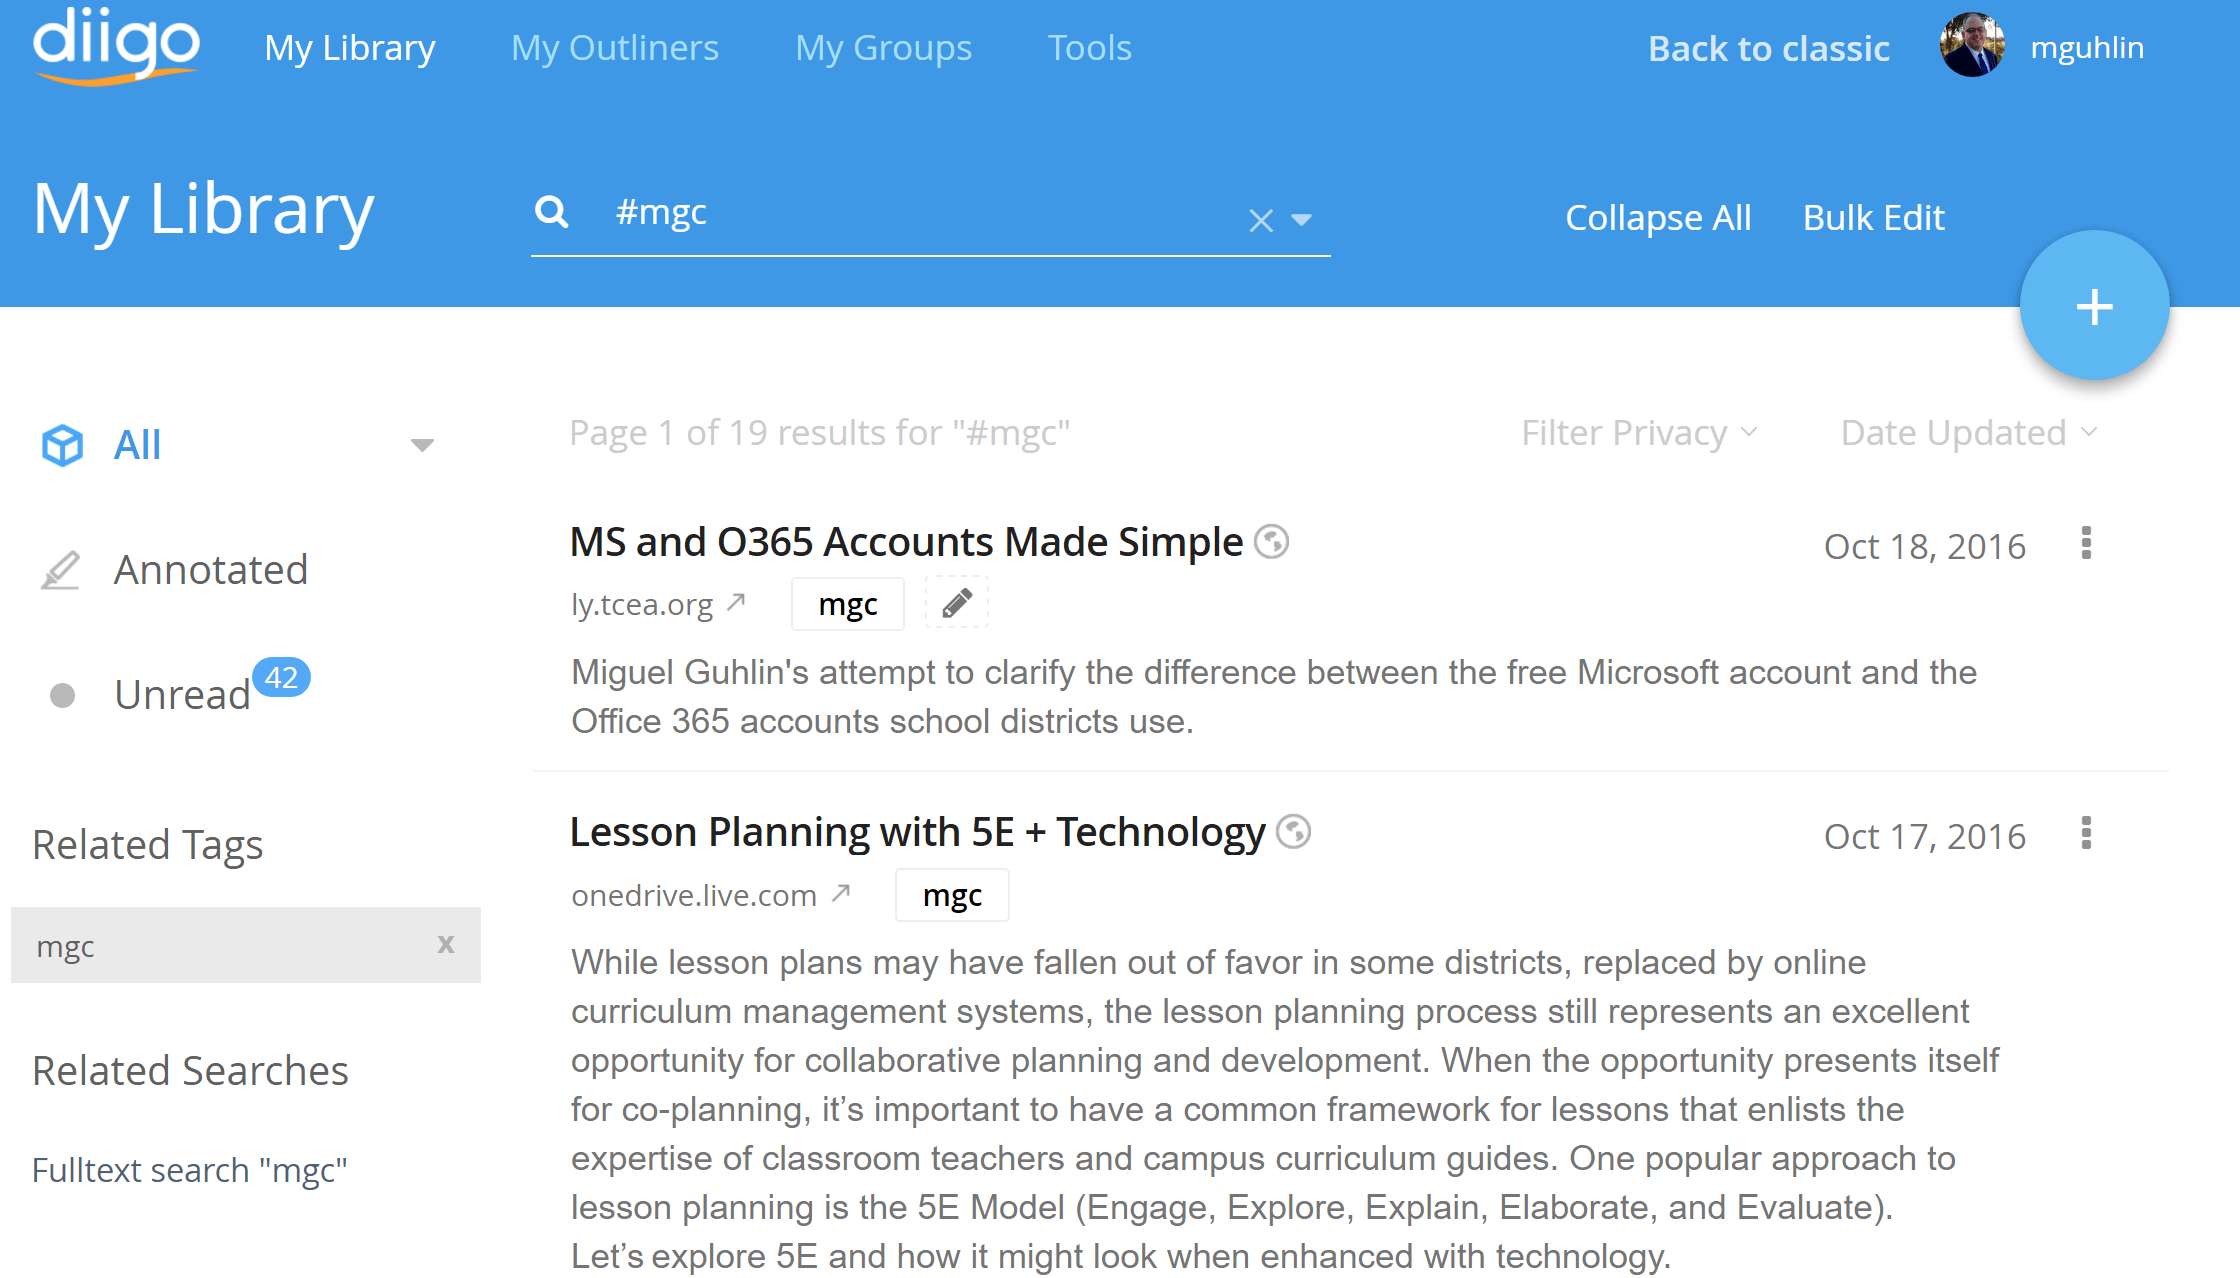Click the My Library page heading
Image resolution: width=2240 pixels, height=1278 pixels.
tap(204, 210)
